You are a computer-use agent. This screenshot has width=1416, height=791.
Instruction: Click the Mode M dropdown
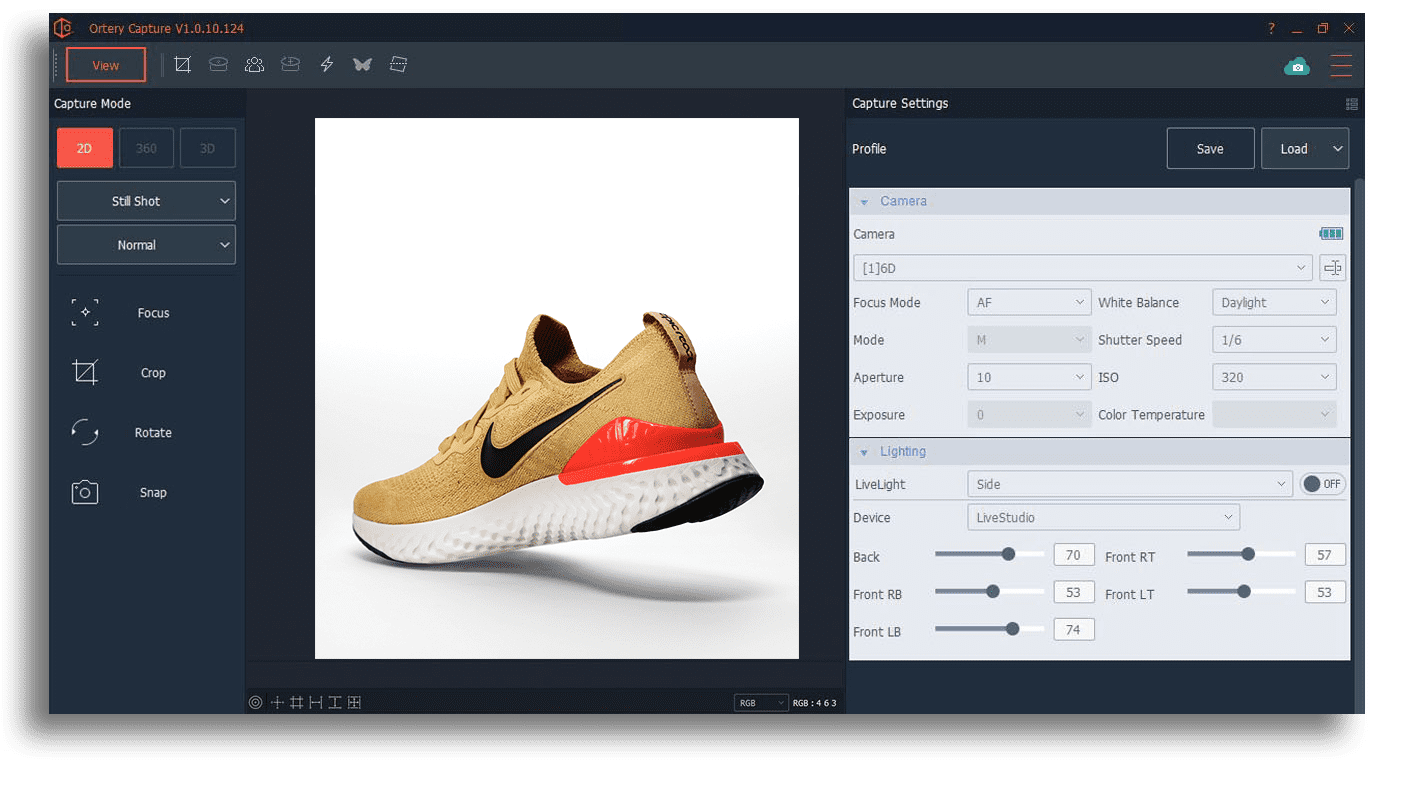[1029, 340]
